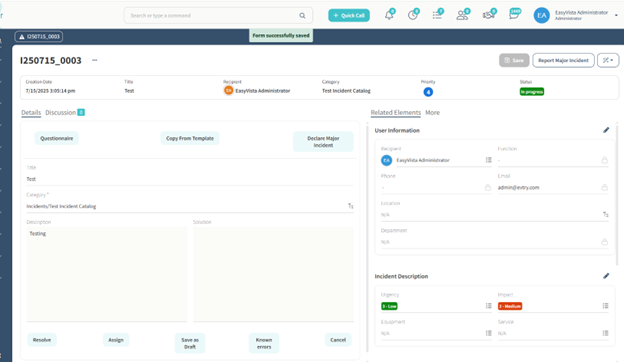Viewport: 624px width, 362px height.
Task: Click the green In progress status badge
Action: (532, 91)
